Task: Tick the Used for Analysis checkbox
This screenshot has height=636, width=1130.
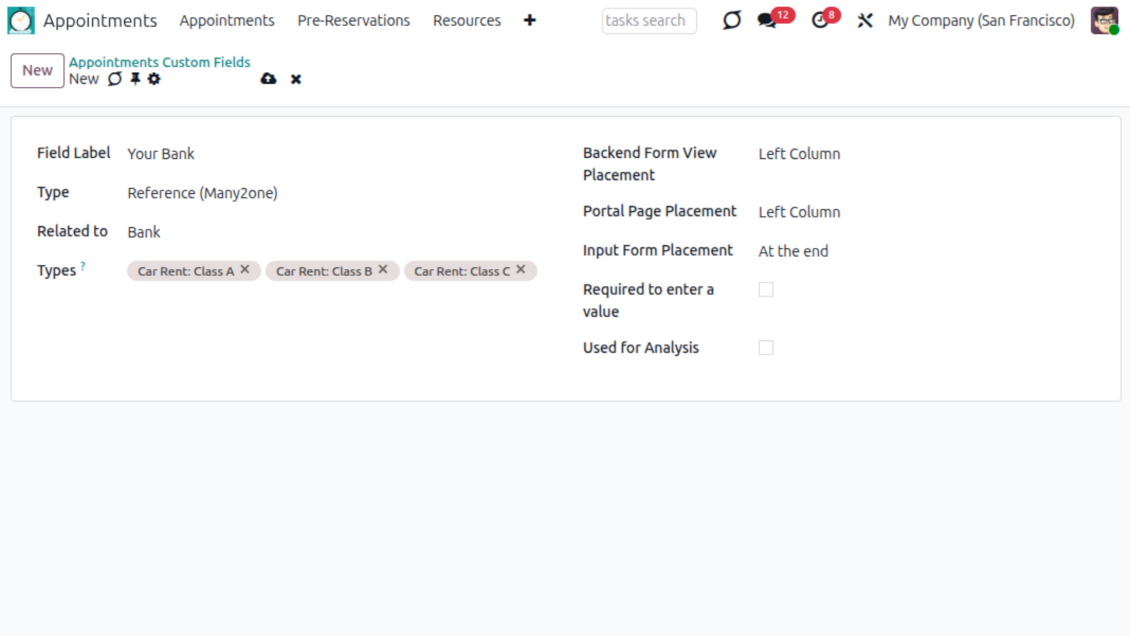Action: click(766, 348)
